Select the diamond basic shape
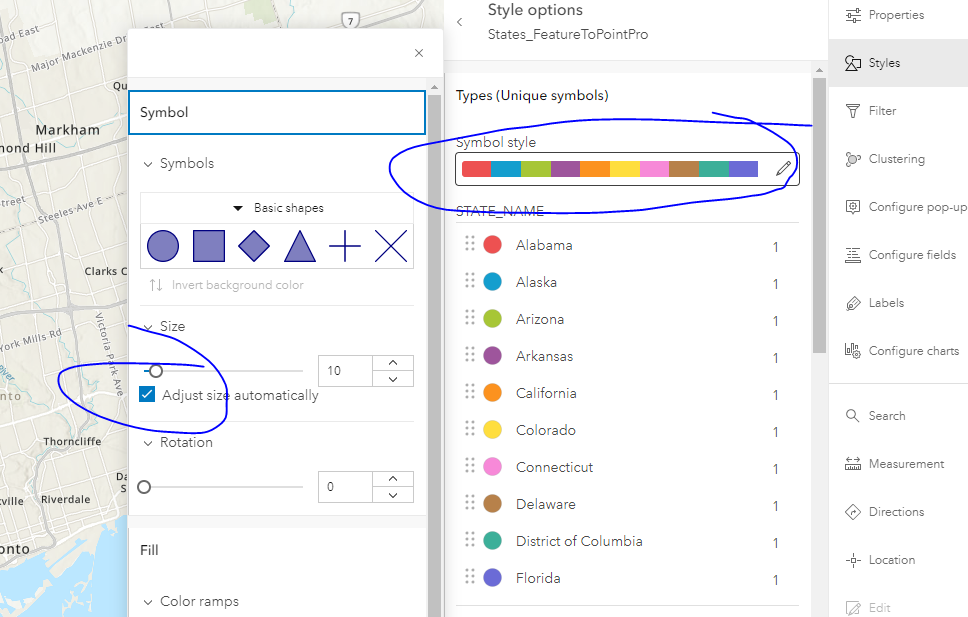968x617 pixels. coord(255,245)
